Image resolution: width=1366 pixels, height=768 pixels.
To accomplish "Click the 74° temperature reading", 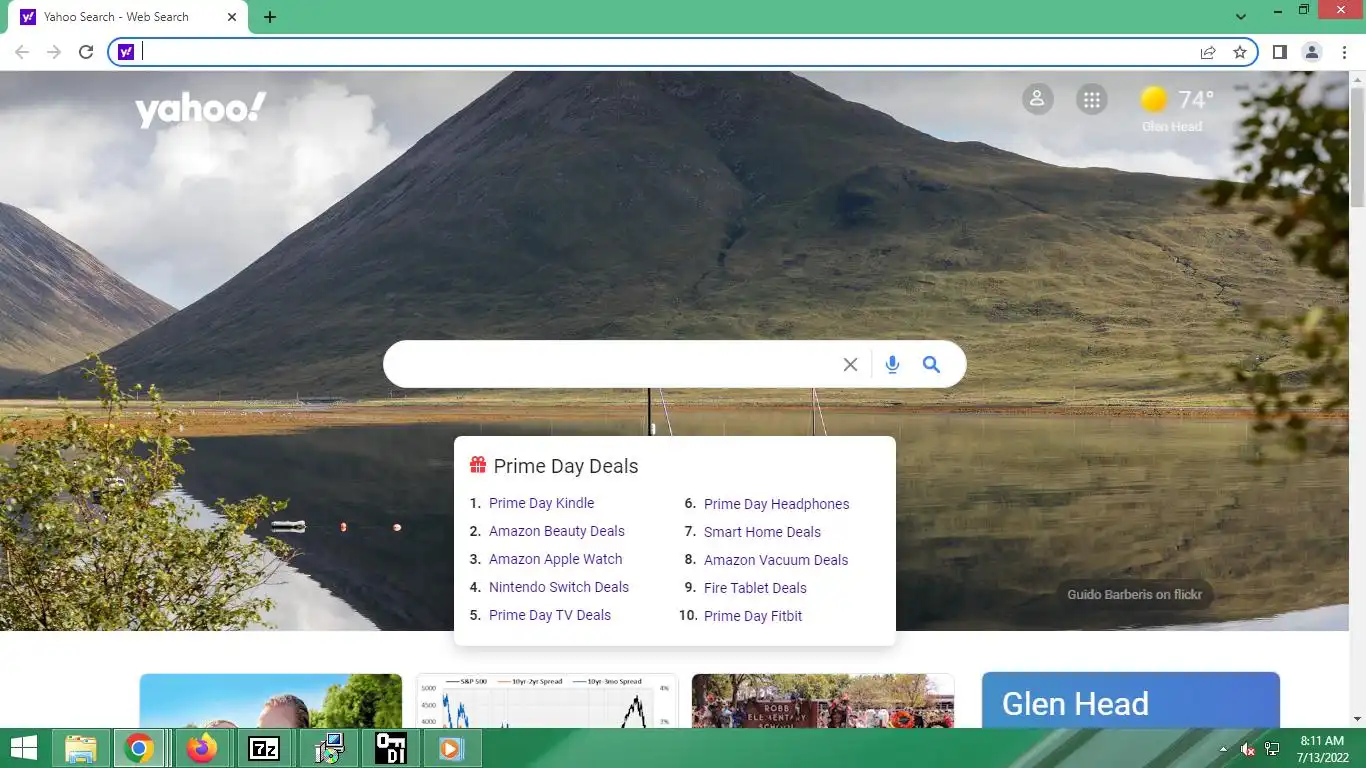I will coord(1195,99).
